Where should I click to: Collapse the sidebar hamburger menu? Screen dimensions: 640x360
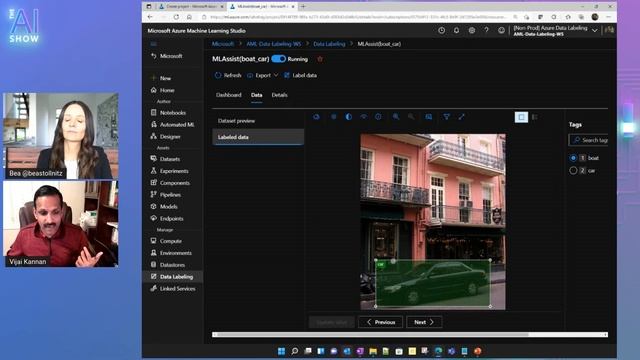(x=153, y=44)
